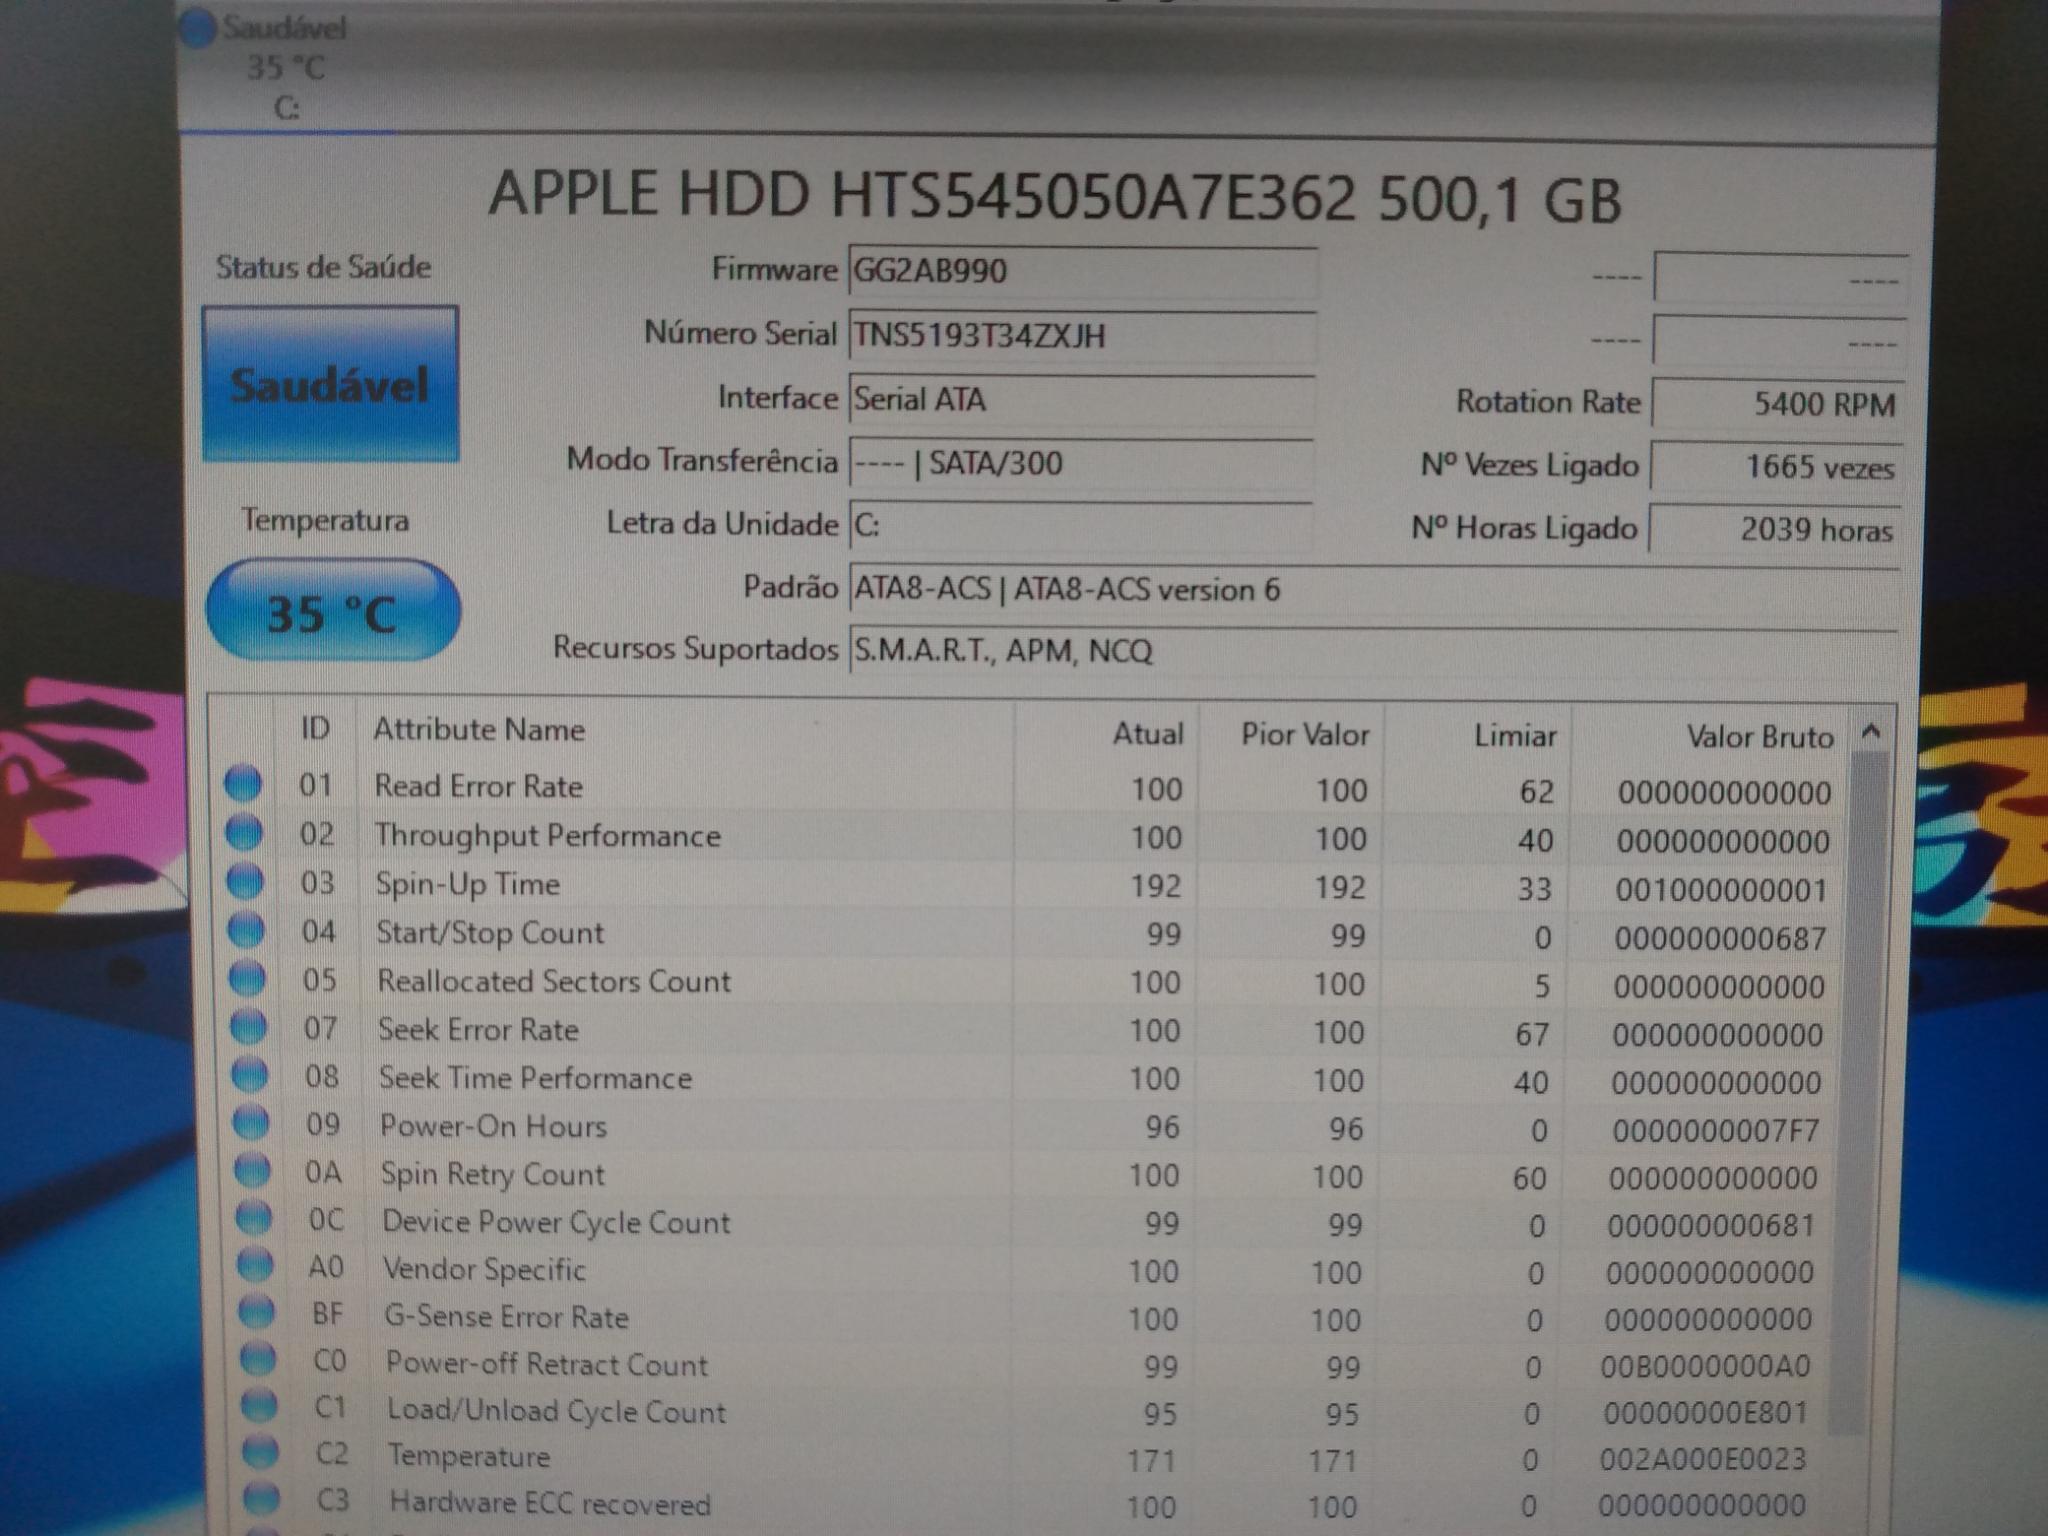Click status icon for Read Error Rate
Image resolution: width=2048 pixels, height=1536 pixels.
pos(243,784)
